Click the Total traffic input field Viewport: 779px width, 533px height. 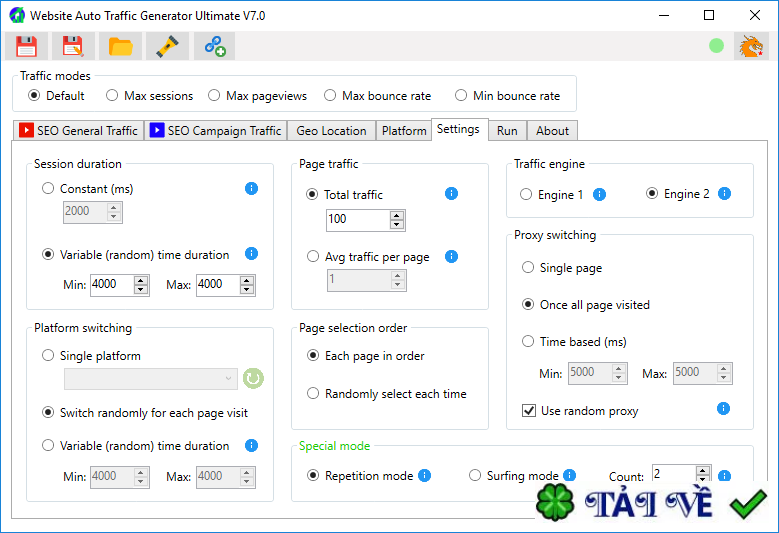358,220
